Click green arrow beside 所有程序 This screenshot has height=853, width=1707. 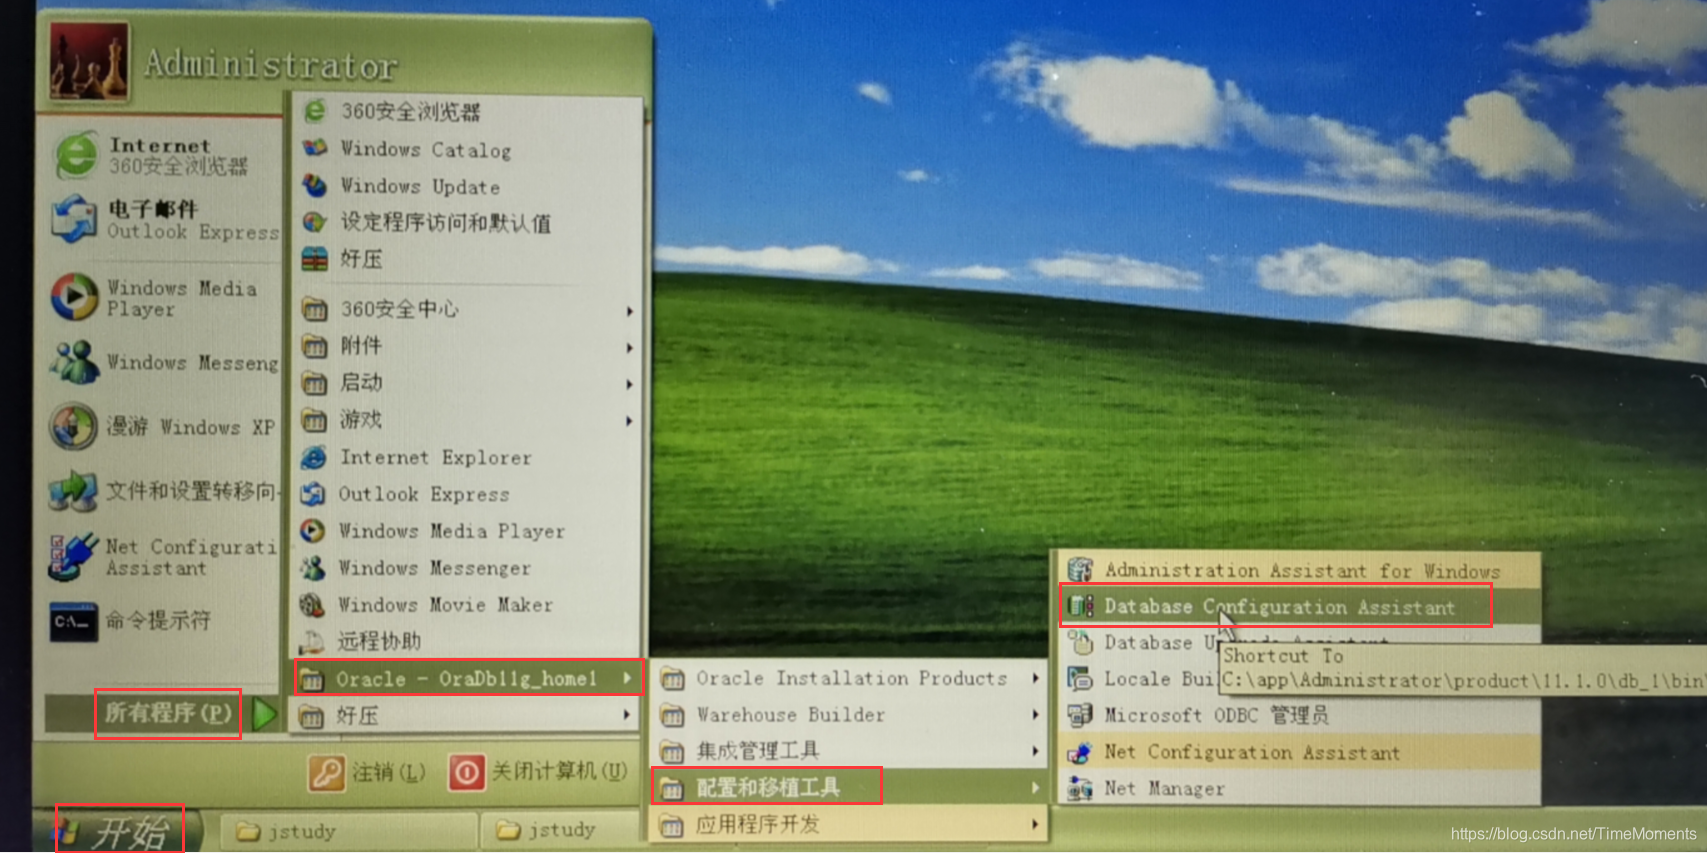(264, 714)
